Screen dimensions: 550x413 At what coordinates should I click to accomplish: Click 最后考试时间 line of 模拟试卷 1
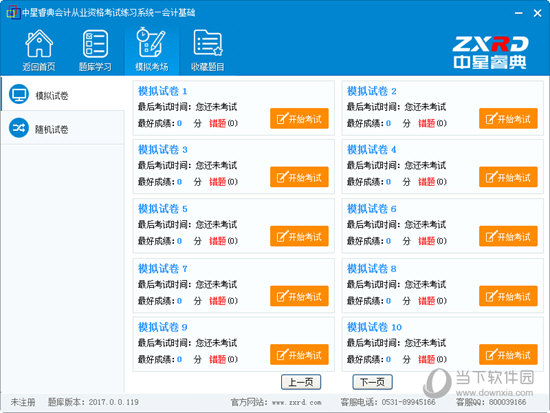pos(187,107)
